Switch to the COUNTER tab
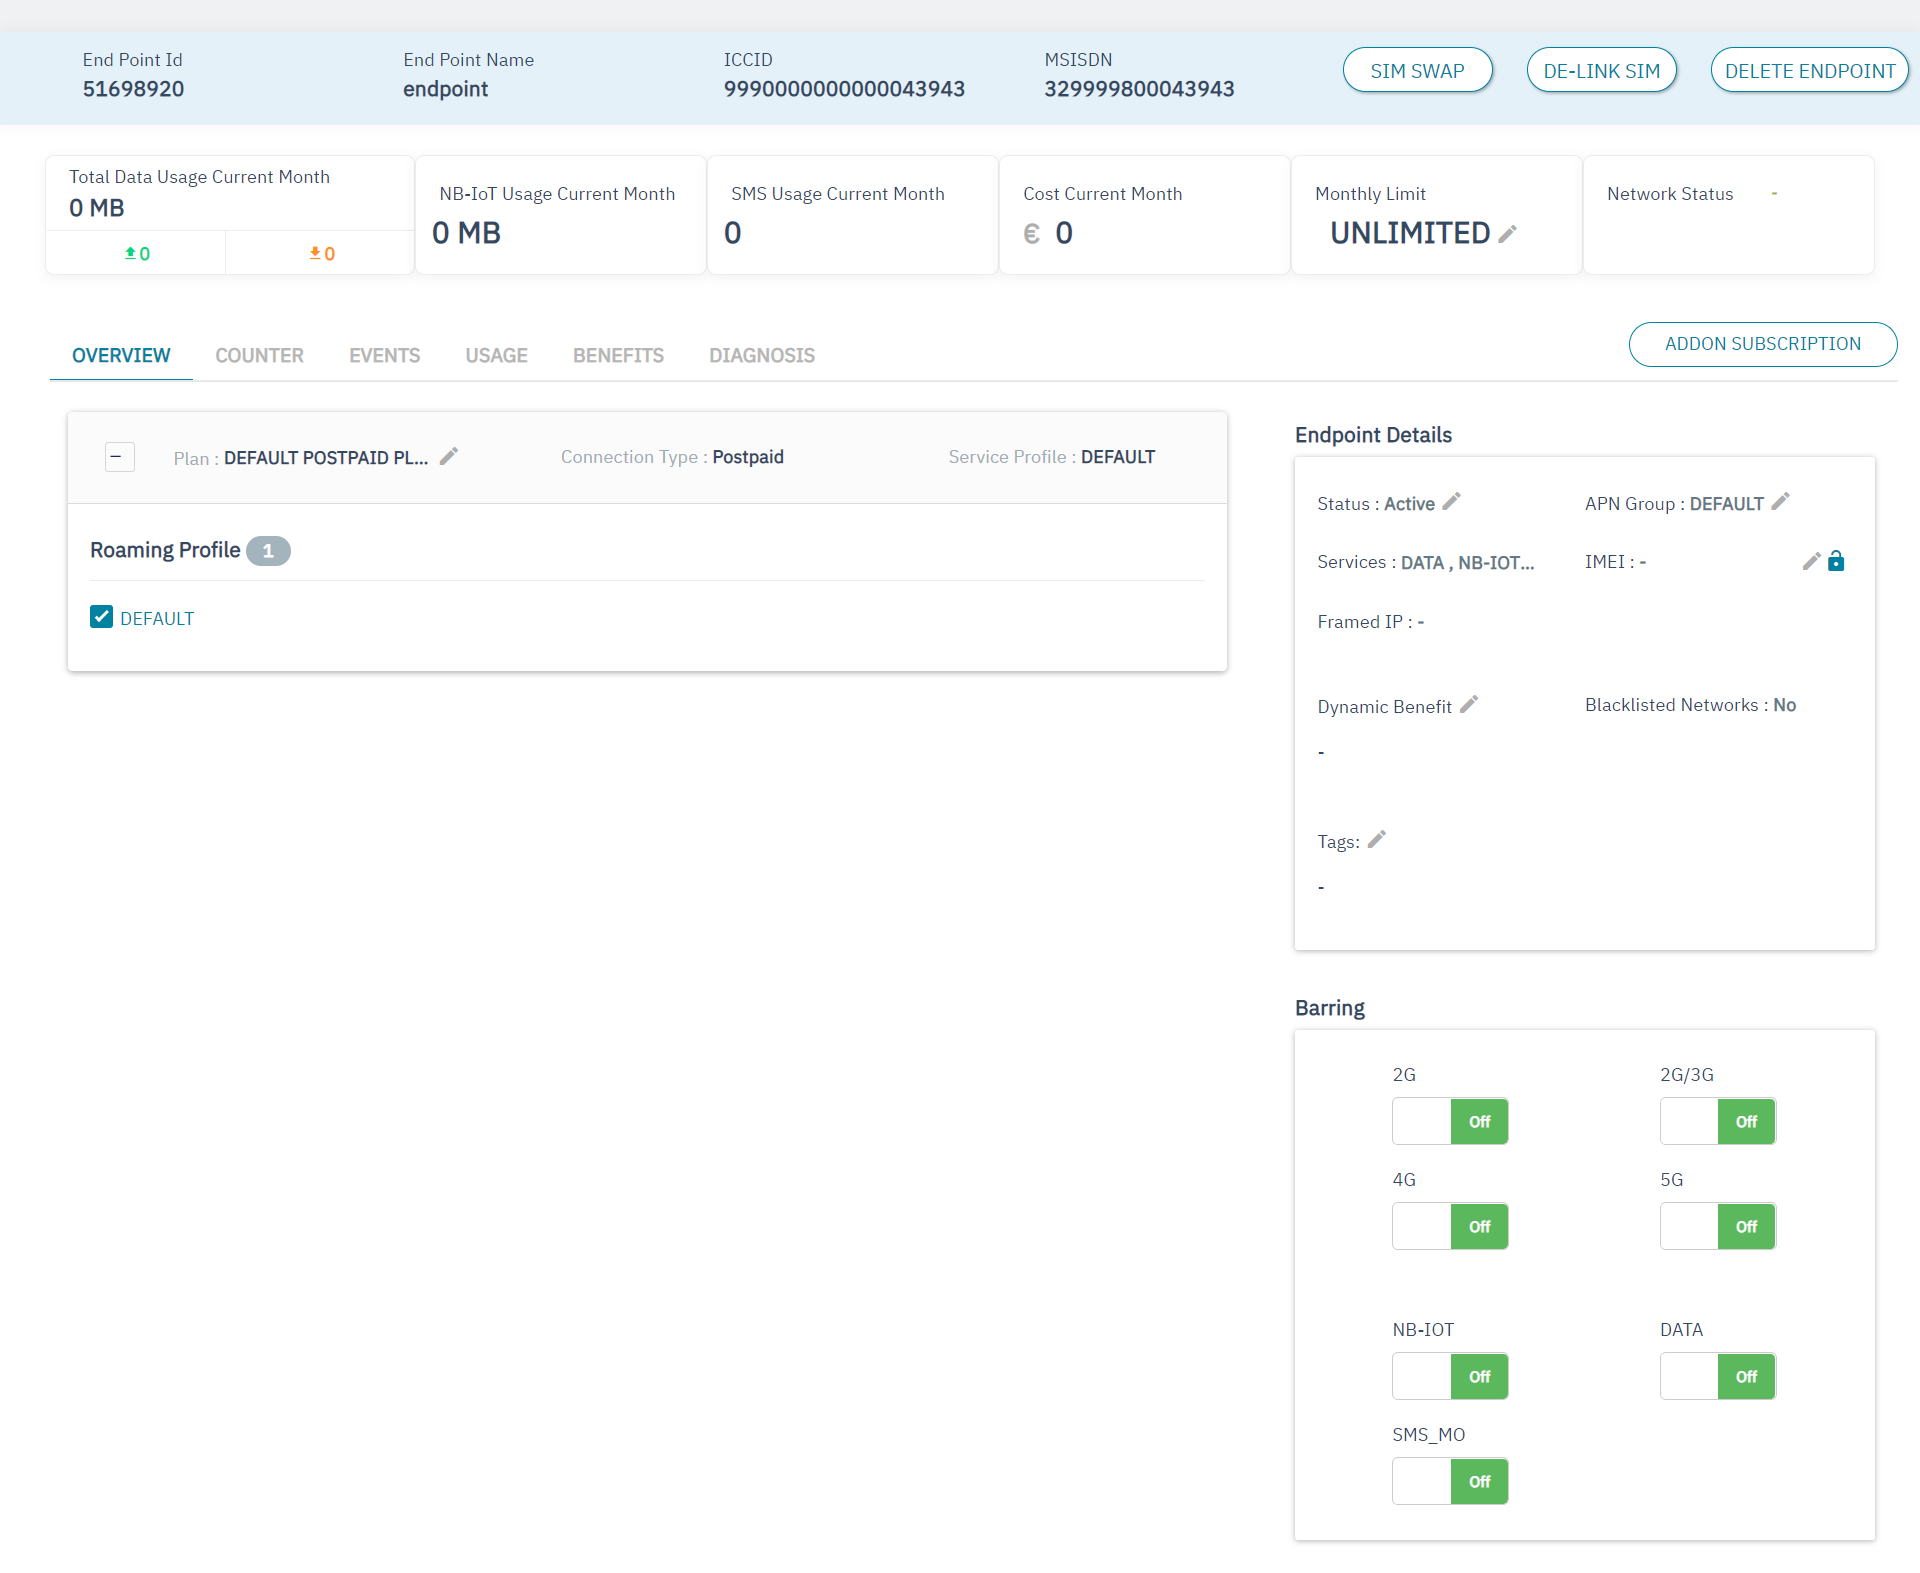 [259, 356]
